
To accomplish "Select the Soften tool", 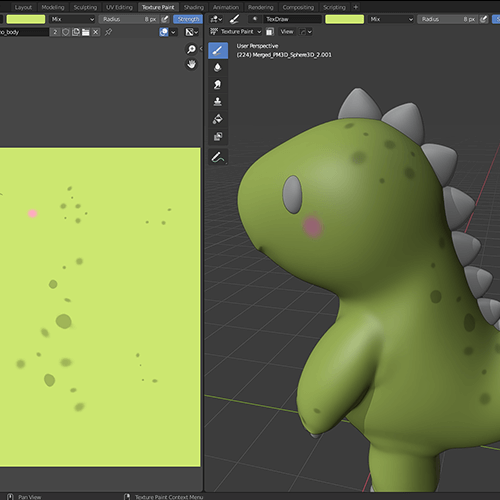I will [x=218, y=68].
